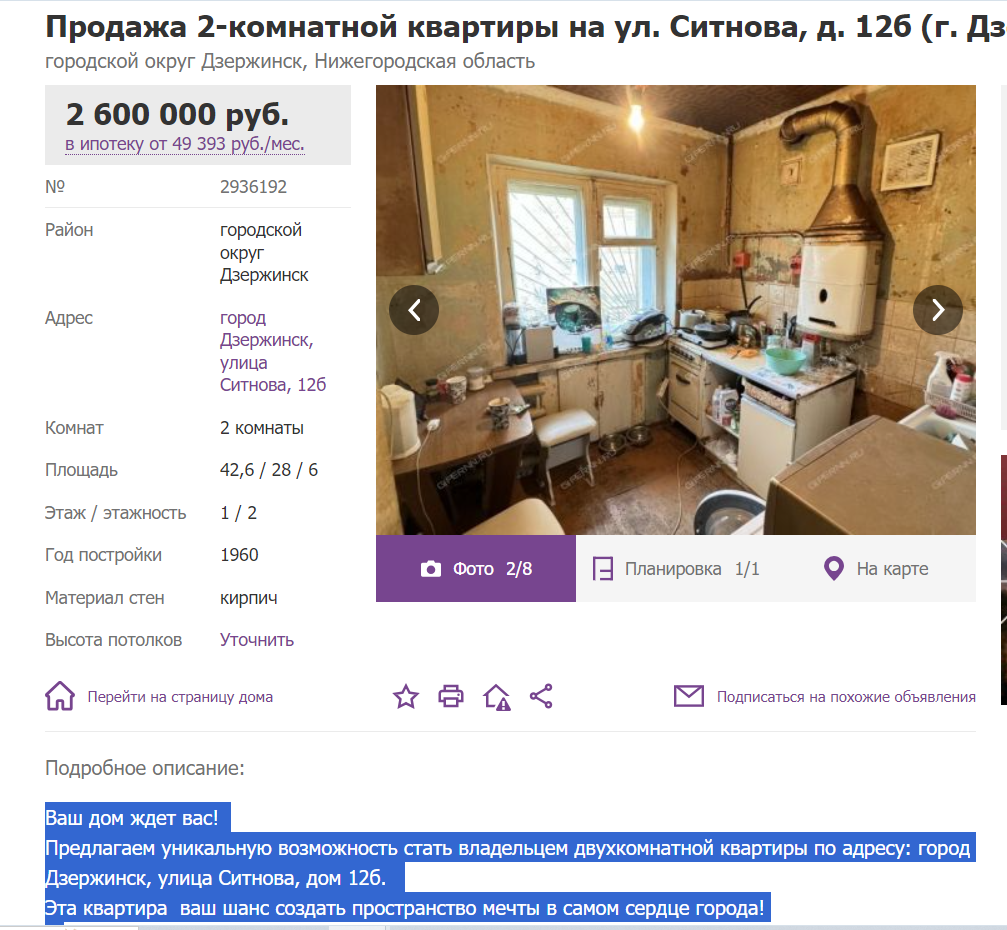1007x930 pixels.
Task: Click Подписаться на похожие объявления
Action: click(846, 697)
